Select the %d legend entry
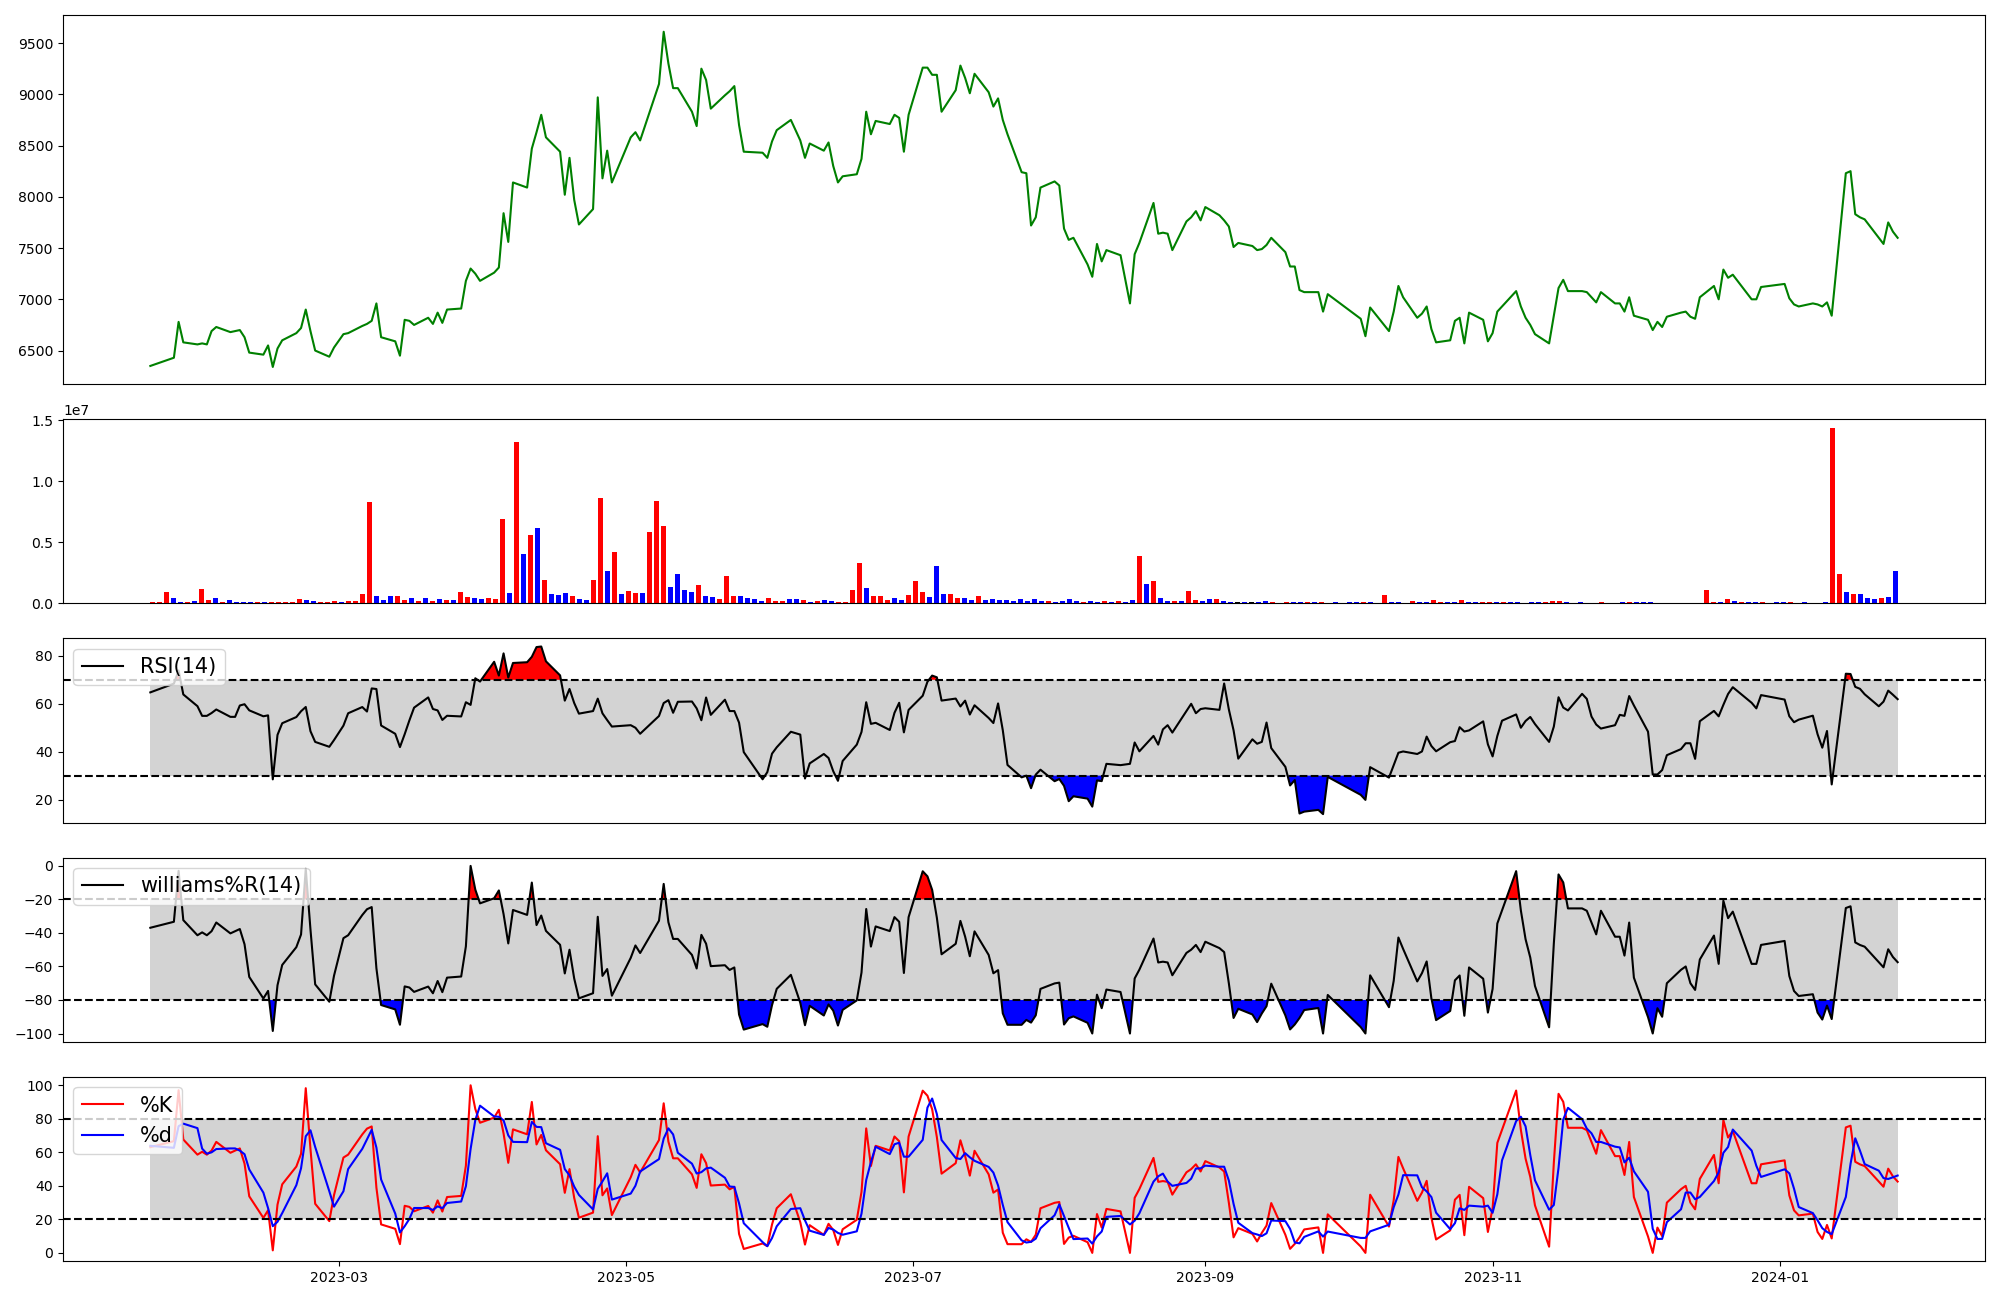This screenshot has width=2000, height=1300. pos(156,1135)
